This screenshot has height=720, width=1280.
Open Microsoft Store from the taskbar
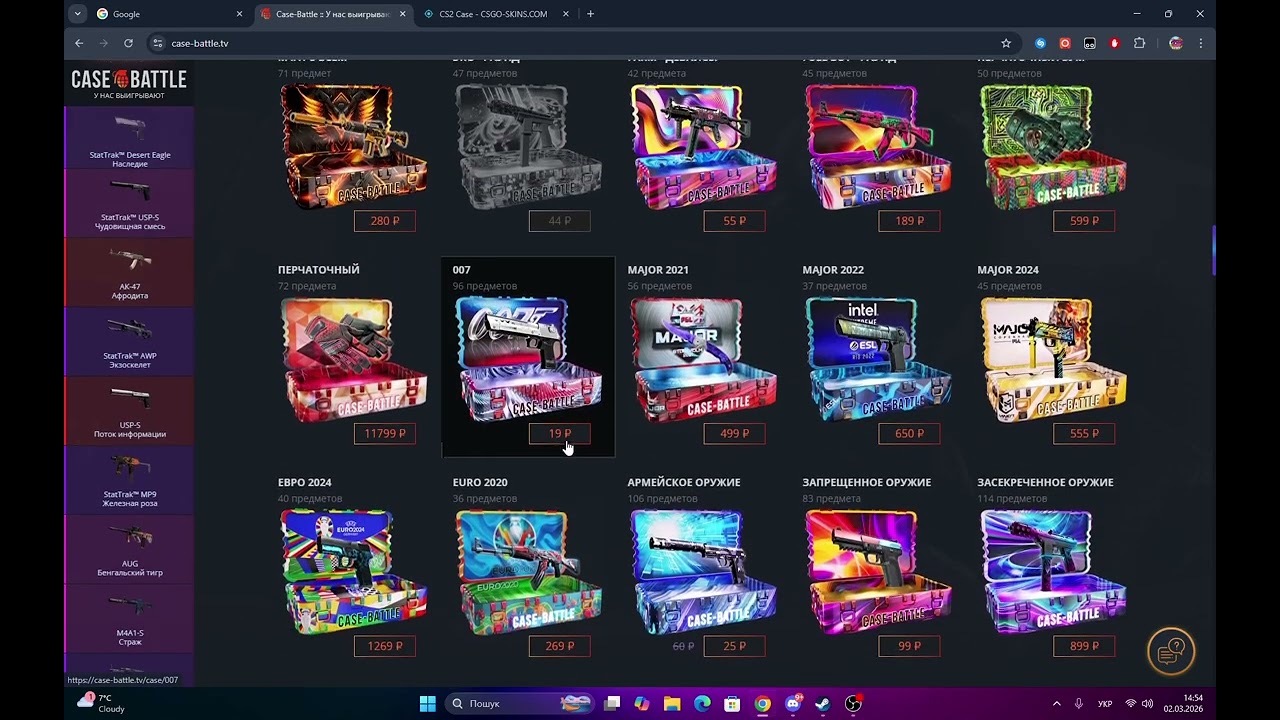tap(732, 704)
